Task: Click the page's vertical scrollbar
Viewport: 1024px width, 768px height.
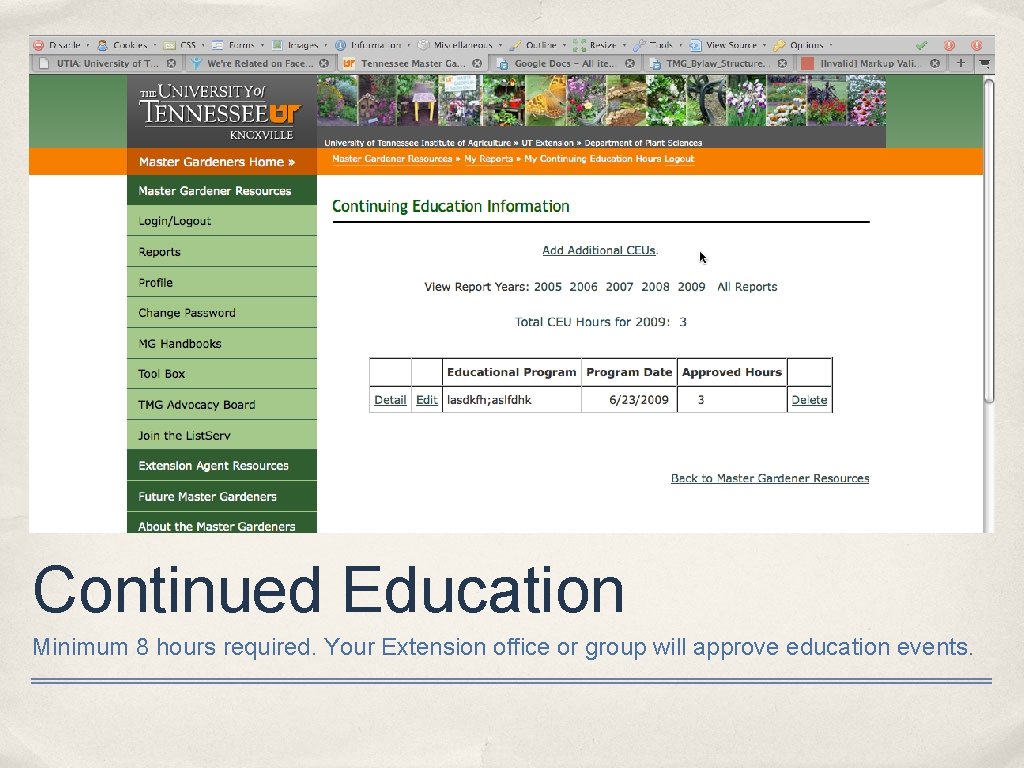Action: [x=989, y=241]
